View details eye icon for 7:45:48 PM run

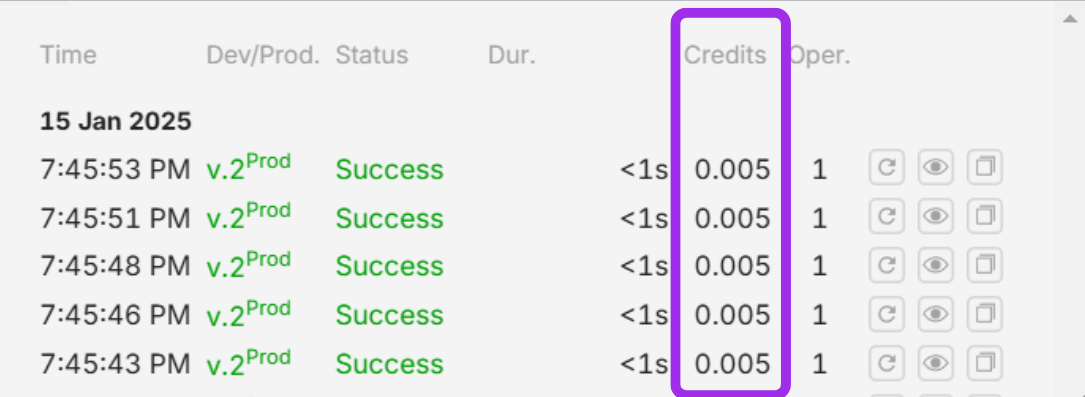click(x=936, y=265)
